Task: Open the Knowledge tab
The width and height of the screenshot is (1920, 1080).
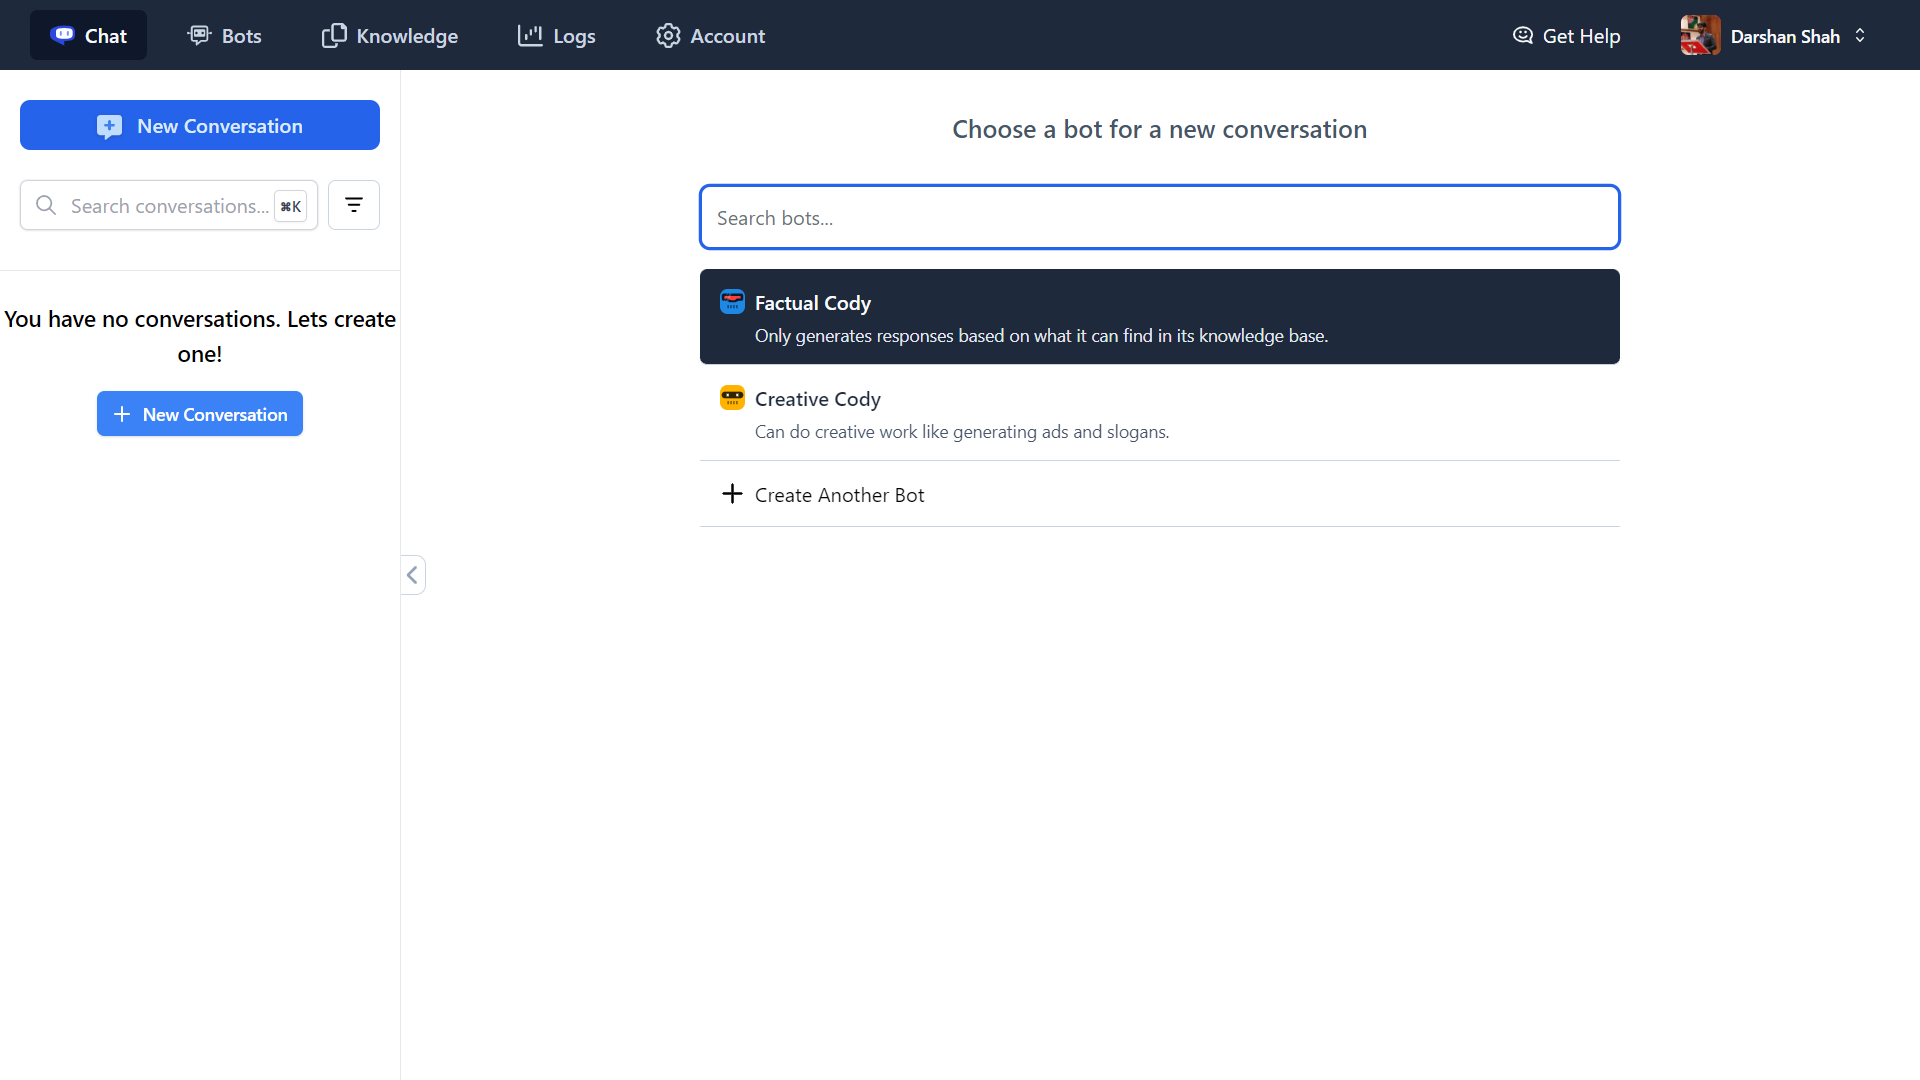Action: coord(390,35)
